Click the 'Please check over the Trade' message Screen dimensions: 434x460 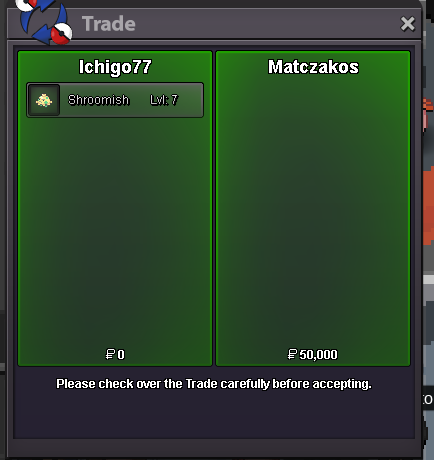214,384
